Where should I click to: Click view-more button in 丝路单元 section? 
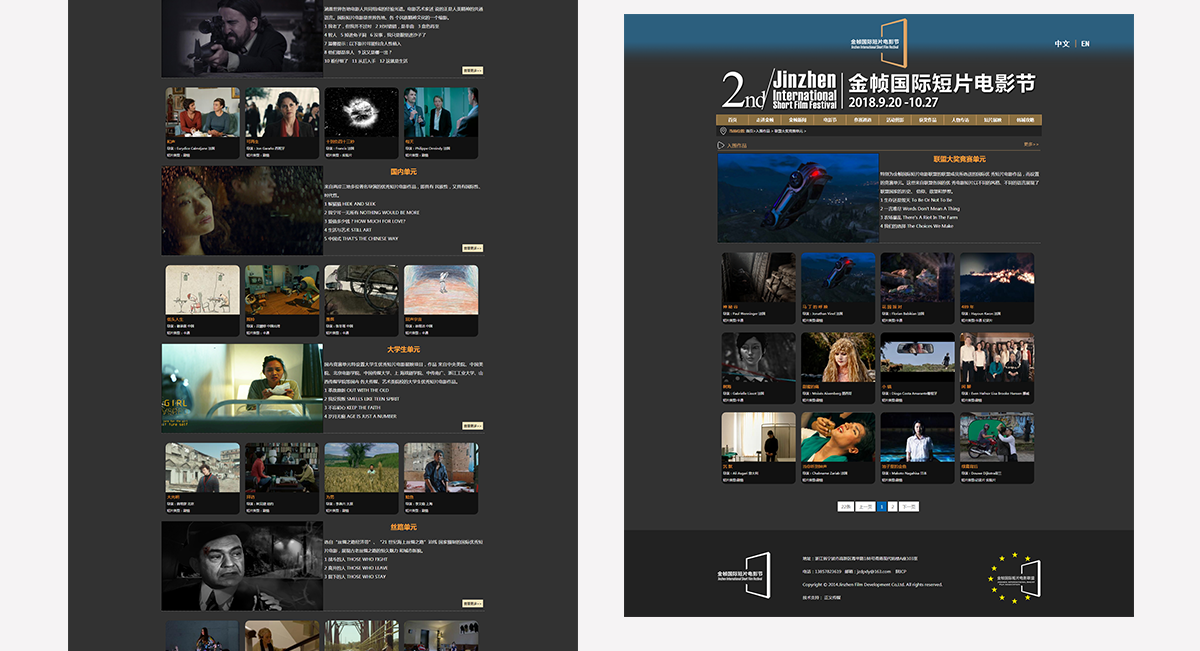click(x=473, y=604)
